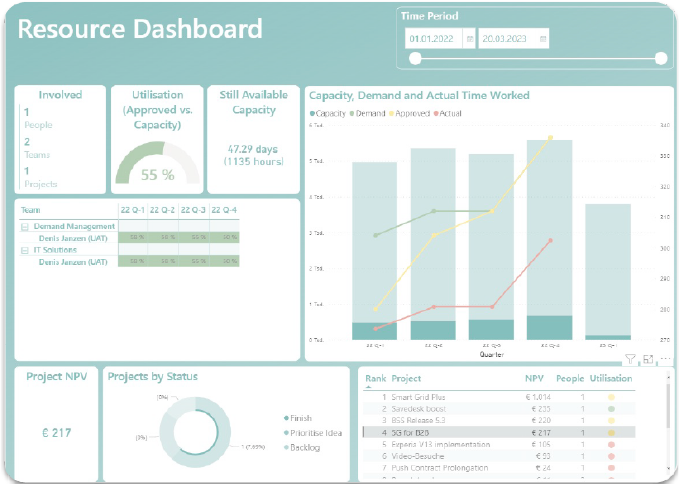679x484 pixels.
Task: Open the more options ellipsis menu
Action: pos(664,359)
